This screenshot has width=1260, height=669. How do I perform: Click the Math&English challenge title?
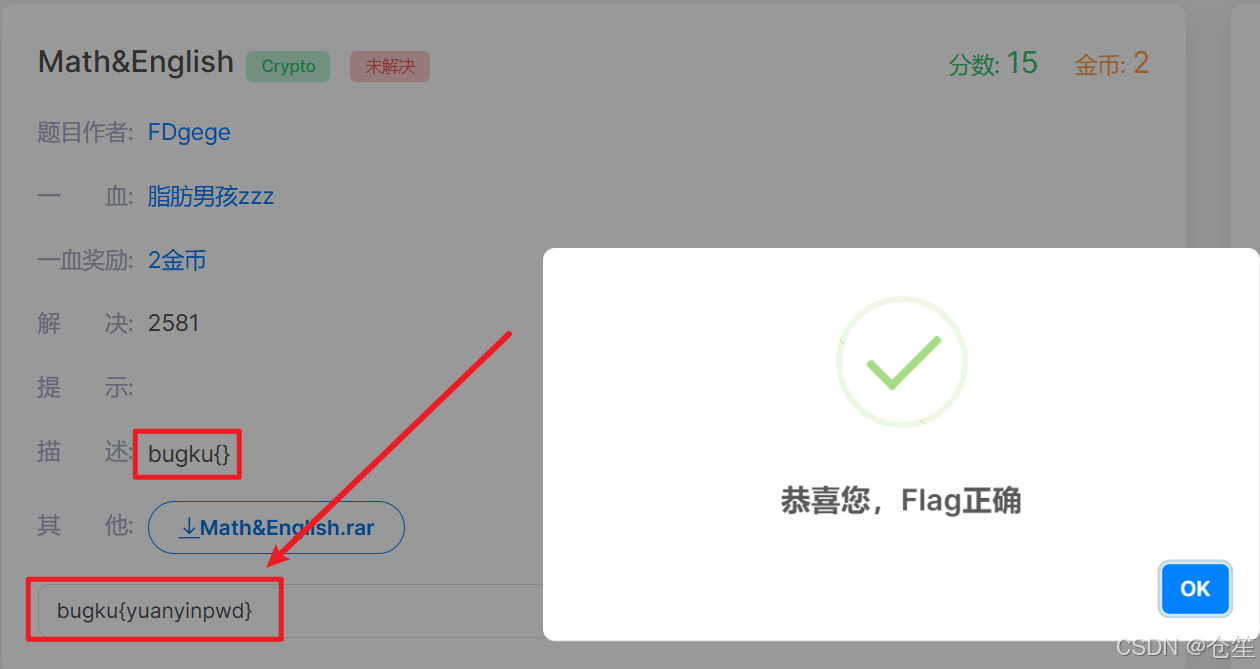(x=136, y=62)
